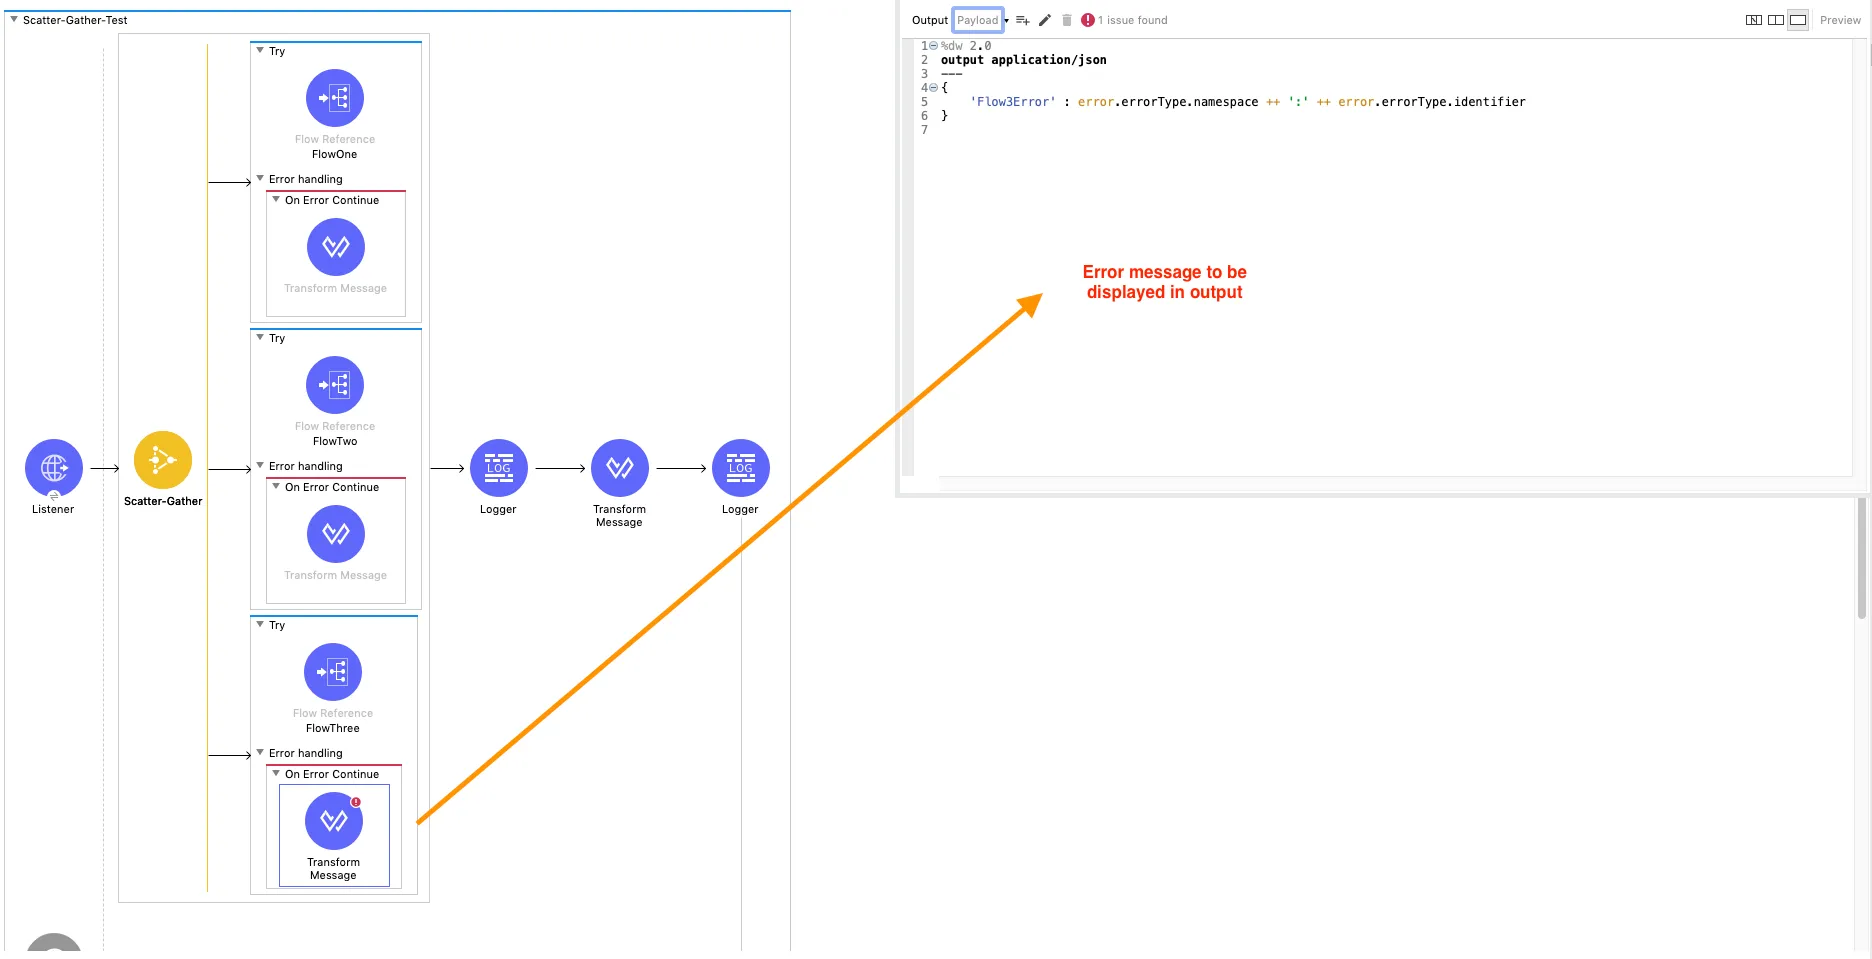The width and height of the screenshot is (1872, 959).
Task: Collapse the Try scope containing FlowTwo
Action: (260, 337)
